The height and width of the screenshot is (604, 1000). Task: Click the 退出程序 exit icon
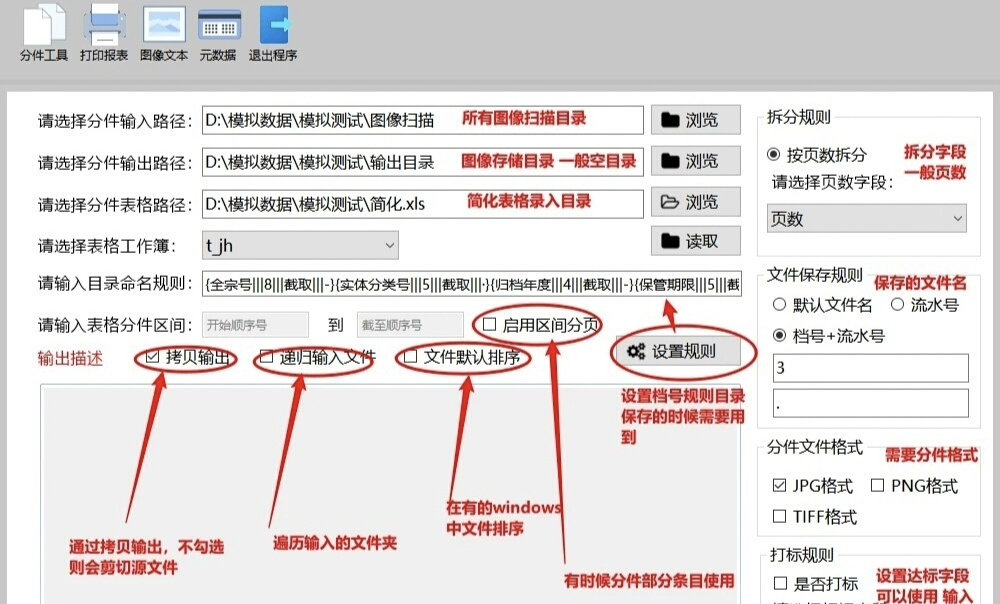(x=273, y=33)
